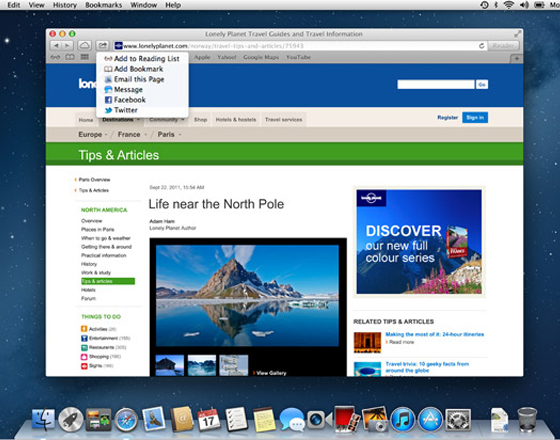
Task: Launch iTunes music note icon
Action: 402,419
